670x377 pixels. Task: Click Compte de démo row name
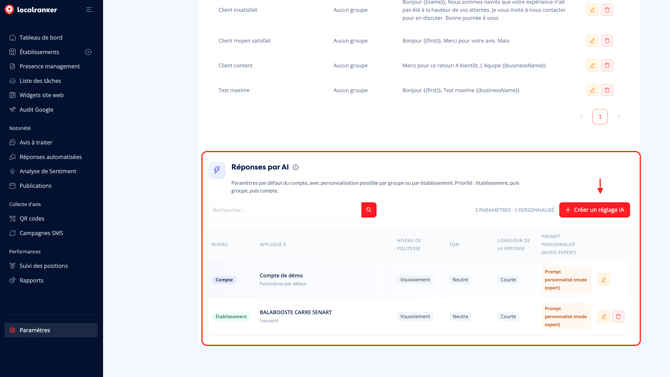point(281,276)
